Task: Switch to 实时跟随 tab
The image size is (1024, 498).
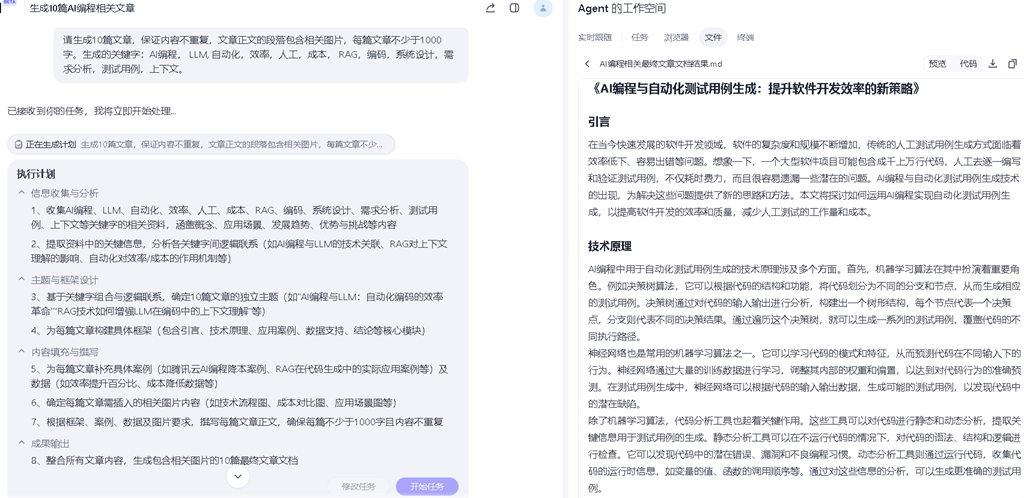Action: point(595,37)
